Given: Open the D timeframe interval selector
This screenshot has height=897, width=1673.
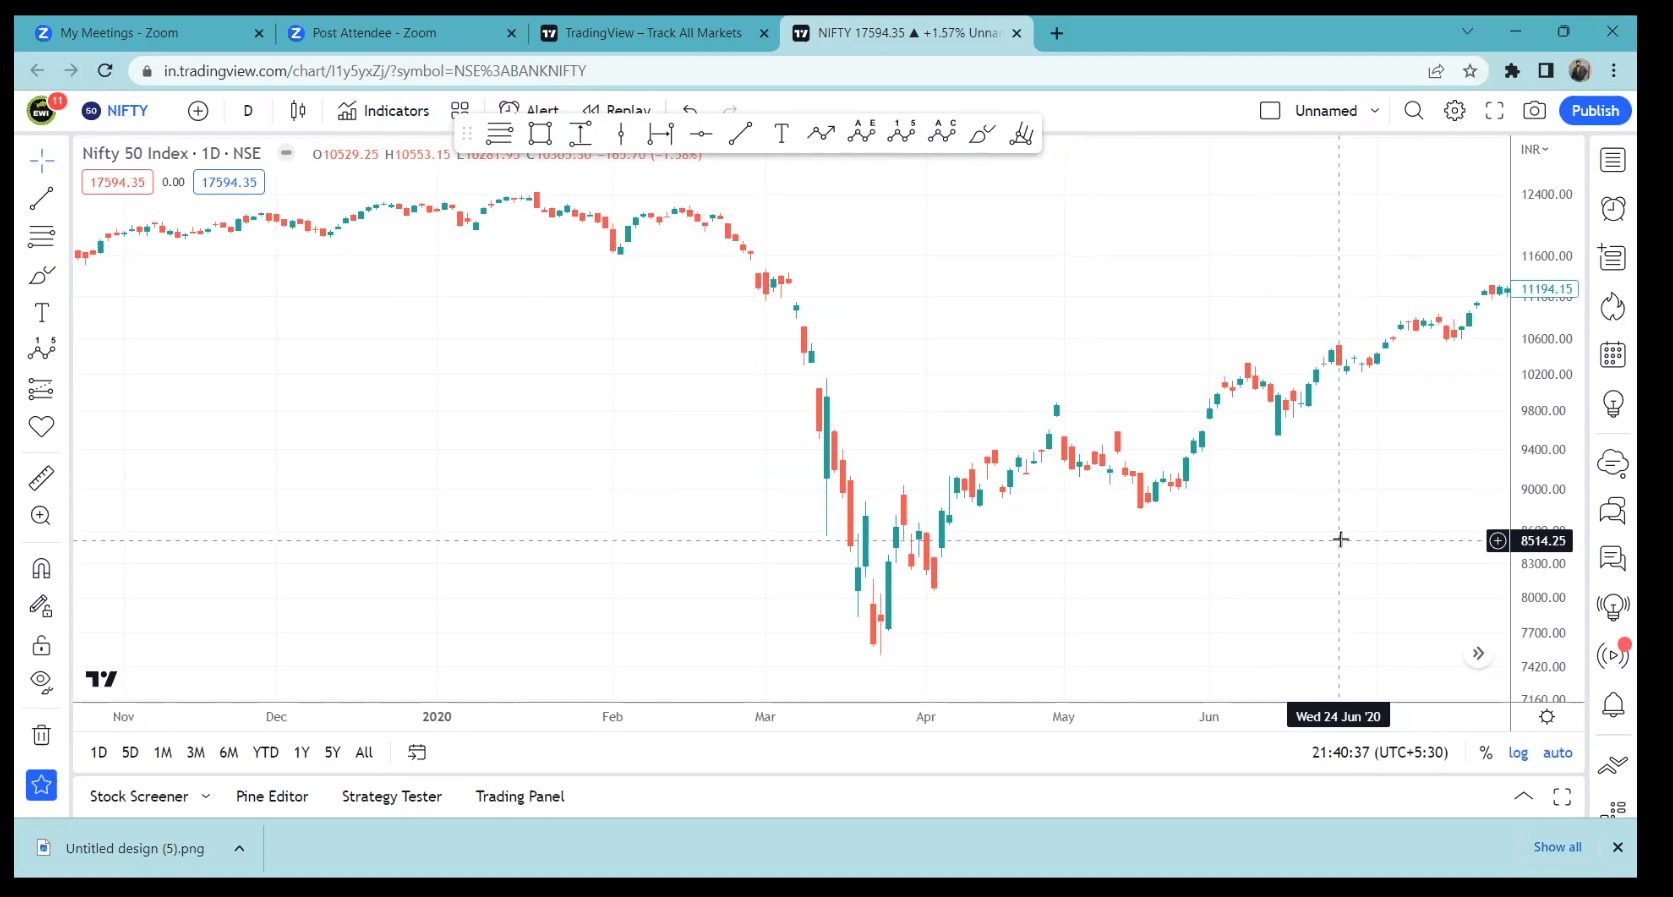Looking at the screenshot, I should (x=248, y=111).
